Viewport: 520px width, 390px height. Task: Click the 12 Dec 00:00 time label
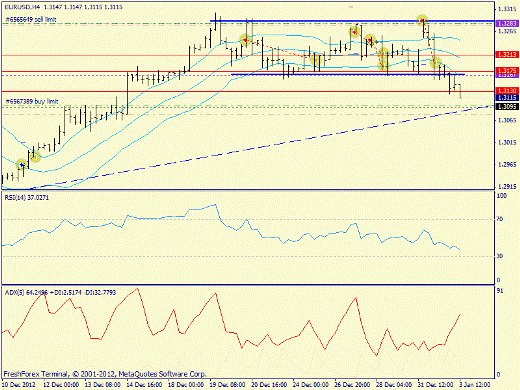(61, 384)
